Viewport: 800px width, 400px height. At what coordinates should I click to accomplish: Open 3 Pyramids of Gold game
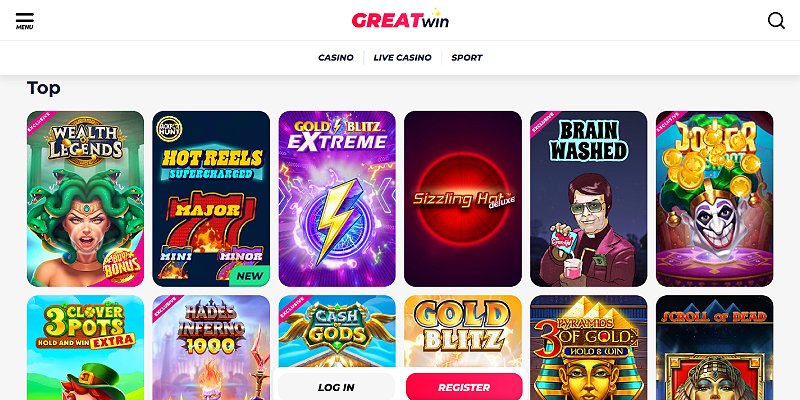coord(589,347)
